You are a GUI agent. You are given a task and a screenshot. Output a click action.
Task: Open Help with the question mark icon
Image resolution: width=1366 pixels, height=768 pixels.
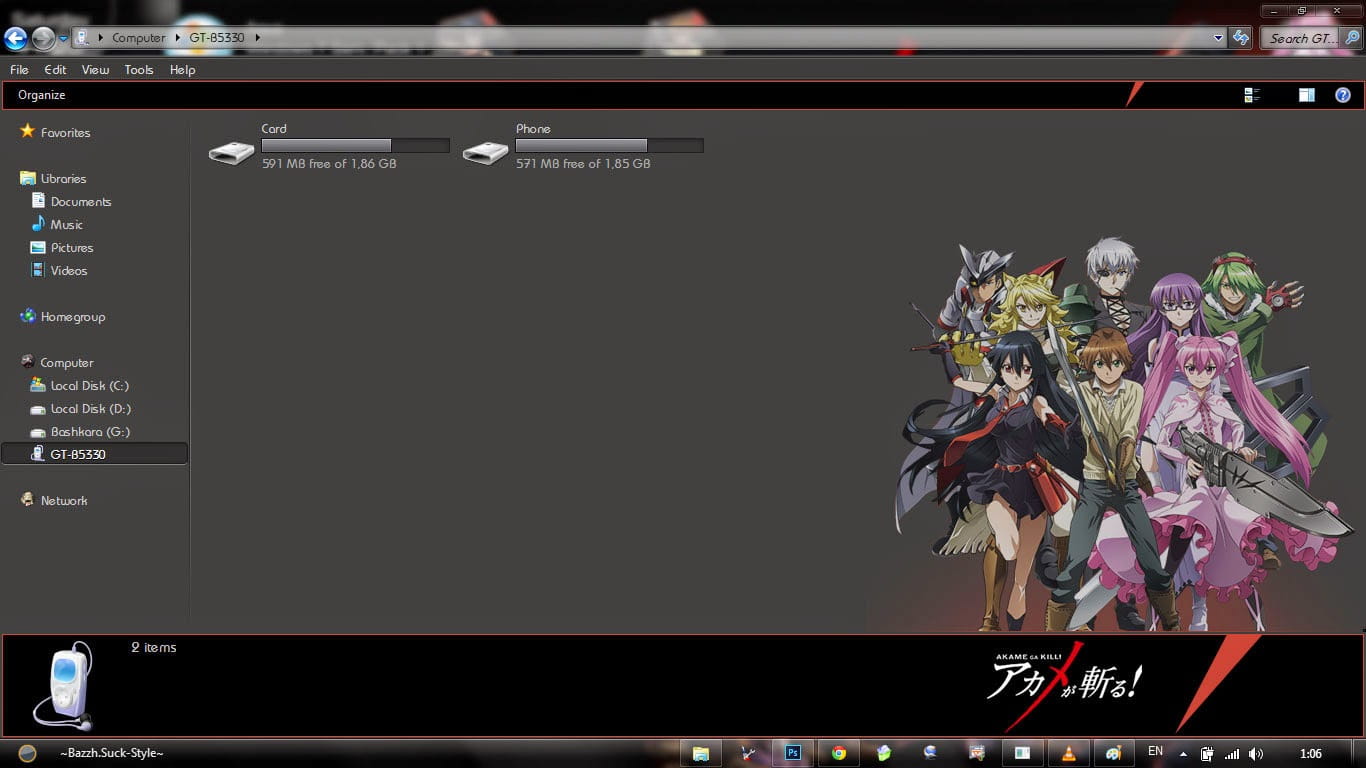(x=1343, y=95)
